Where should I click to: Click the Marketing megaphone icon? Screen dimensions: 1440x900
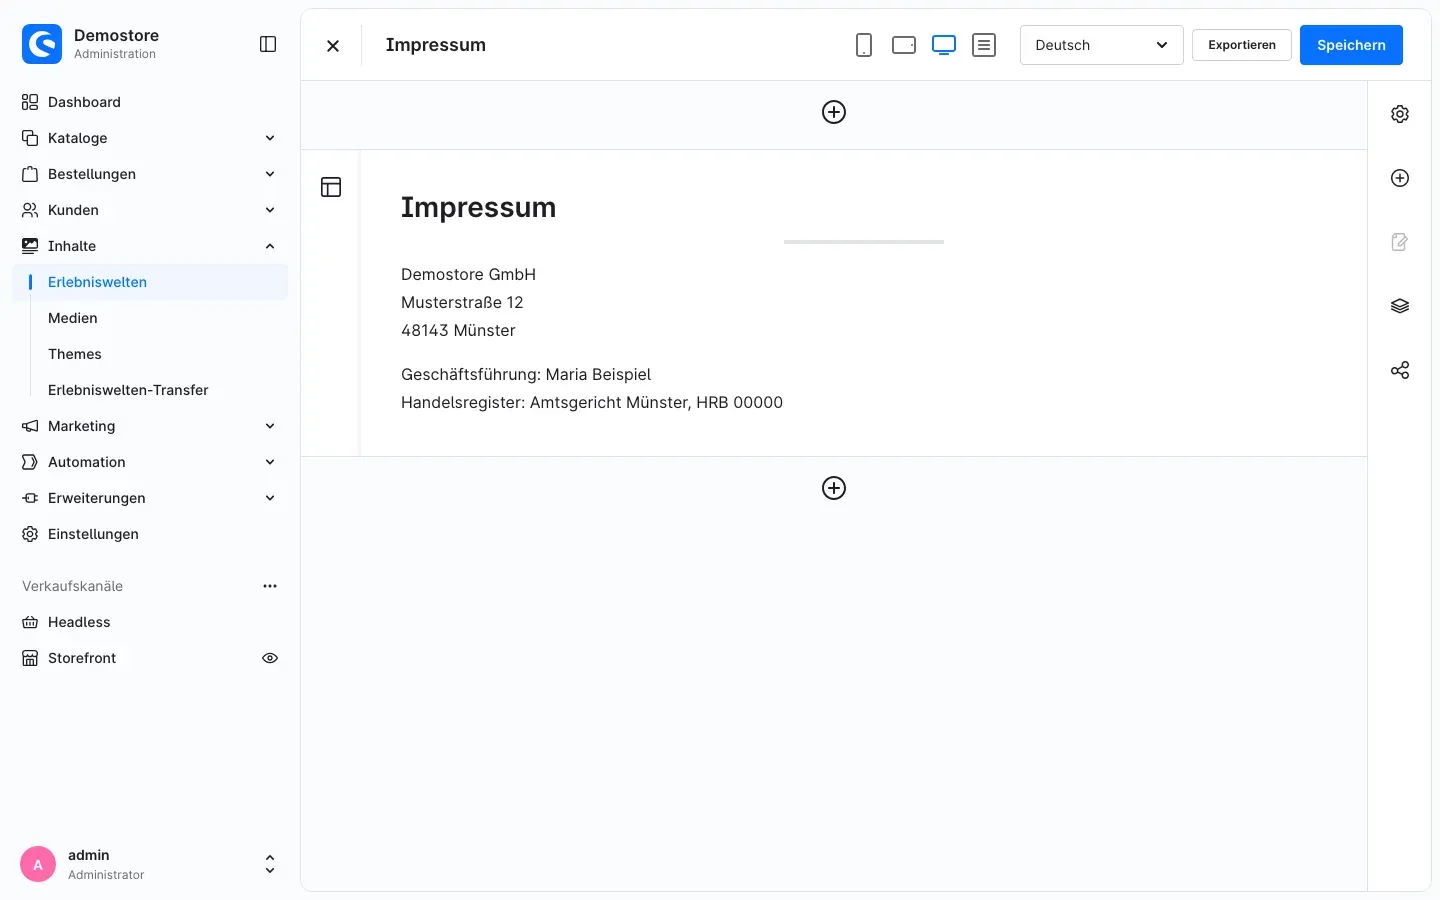tap(30, 426)
